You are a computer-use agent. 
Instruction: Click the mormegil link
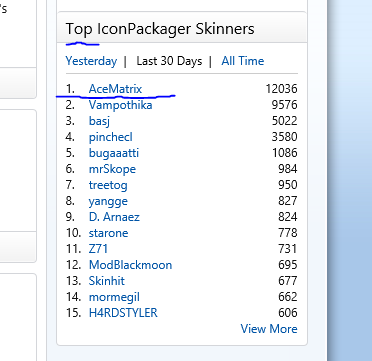click(114, 297)
